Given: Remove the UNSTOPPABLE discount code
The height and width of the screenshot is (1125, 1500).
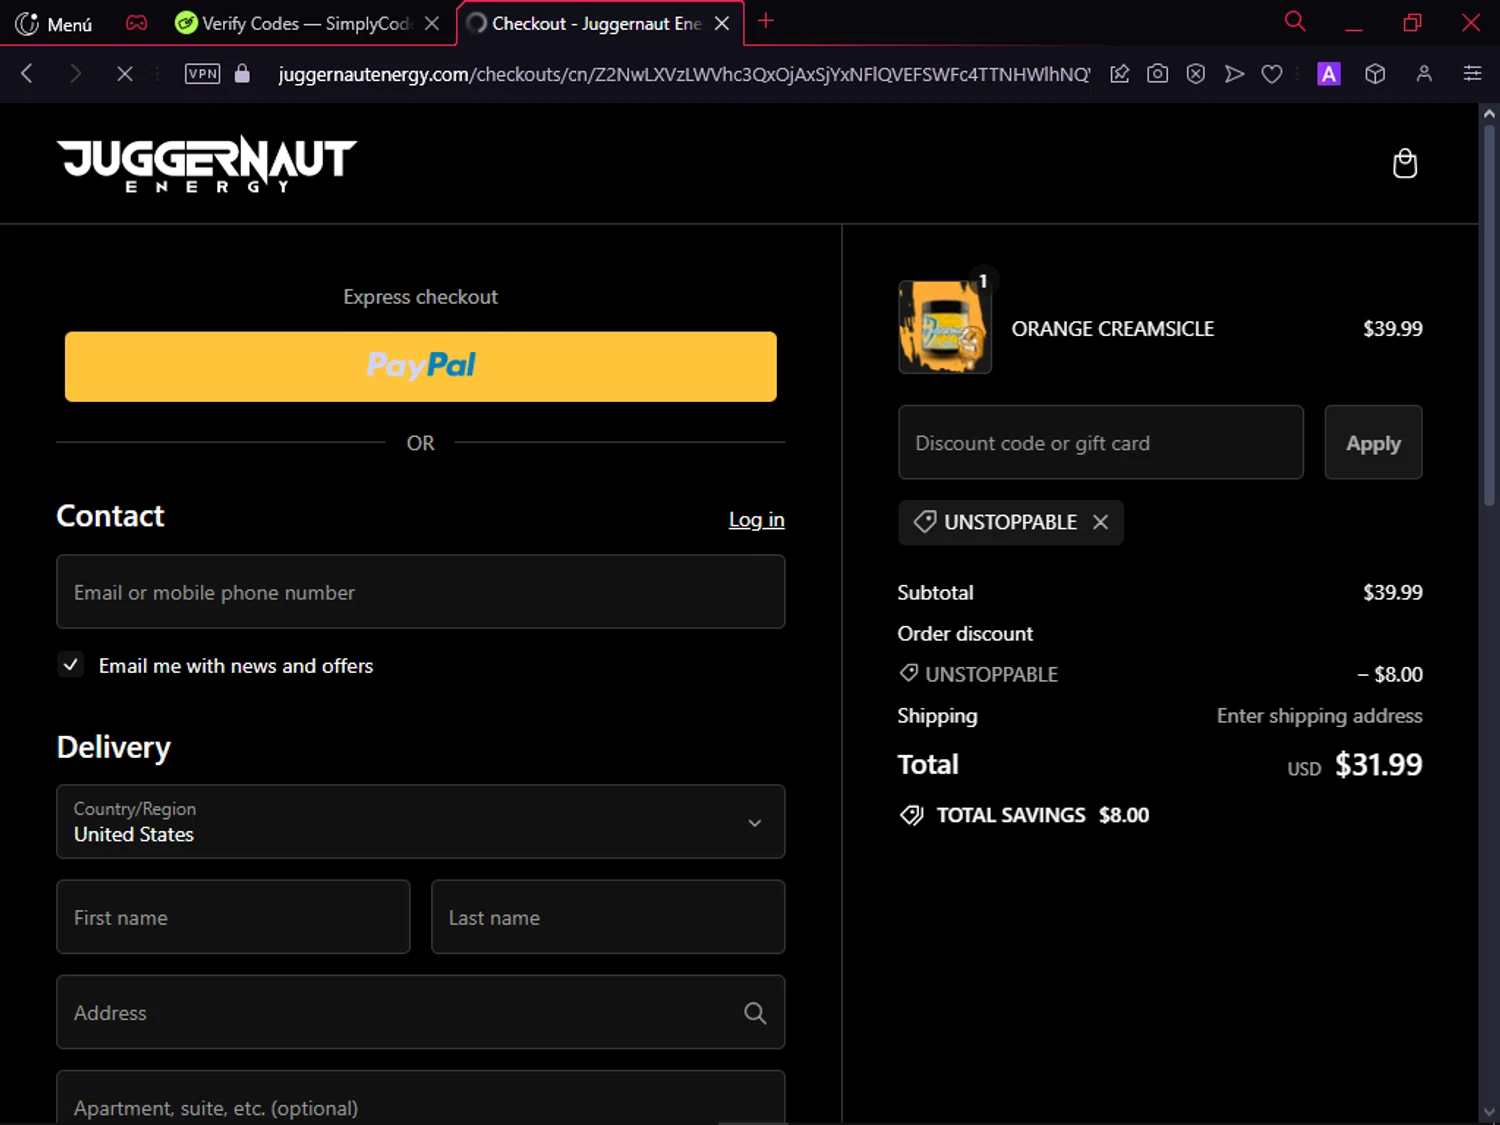Looking at the screenshot, I should pyautogui.click(x=1100, y=522).
